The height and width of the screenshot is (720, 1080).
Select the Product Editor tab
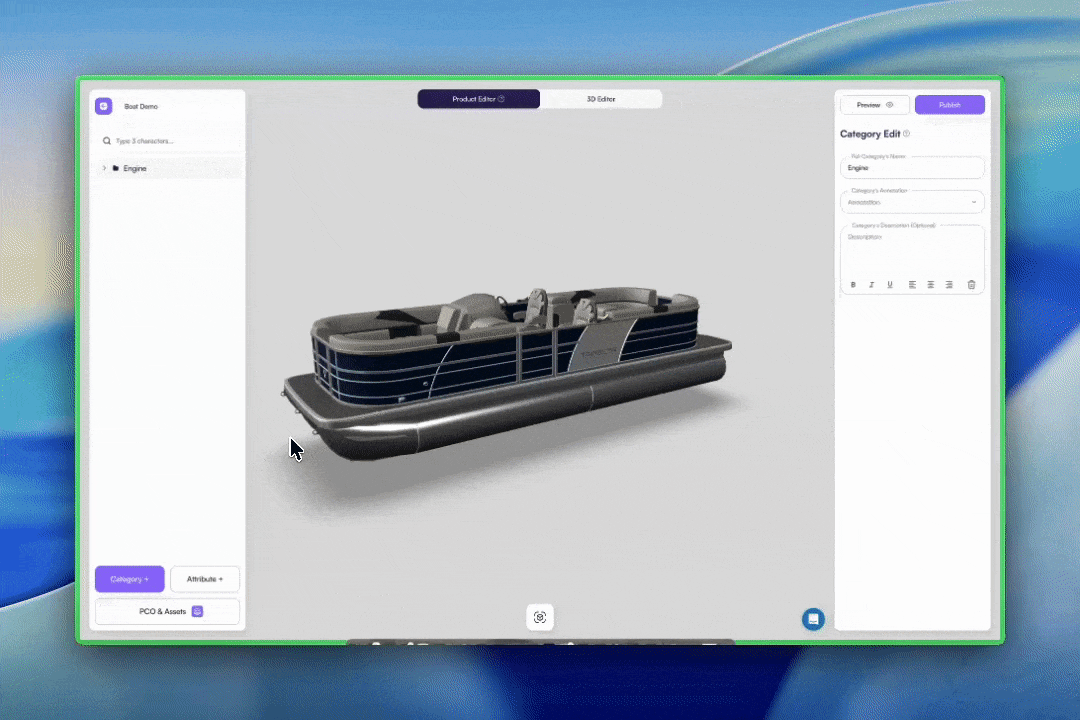pos(478,99)
